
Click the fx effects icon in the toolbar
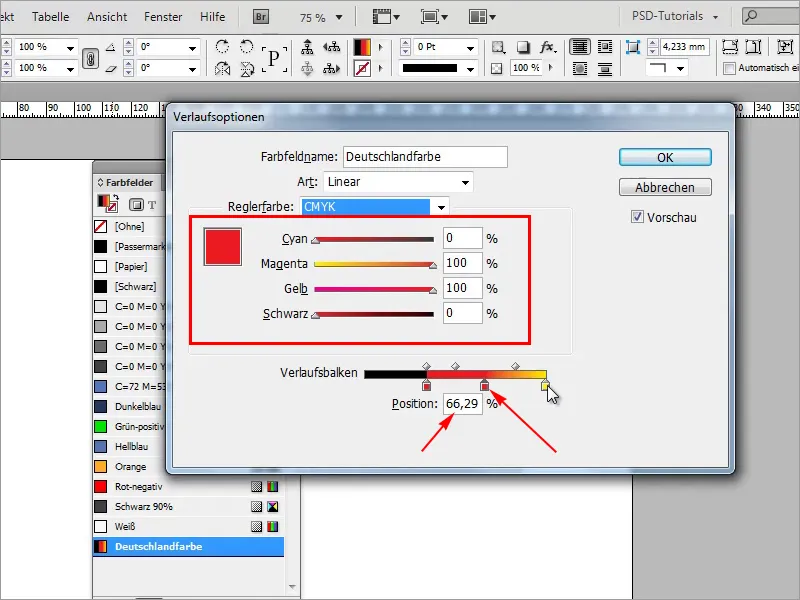[546, 47]
